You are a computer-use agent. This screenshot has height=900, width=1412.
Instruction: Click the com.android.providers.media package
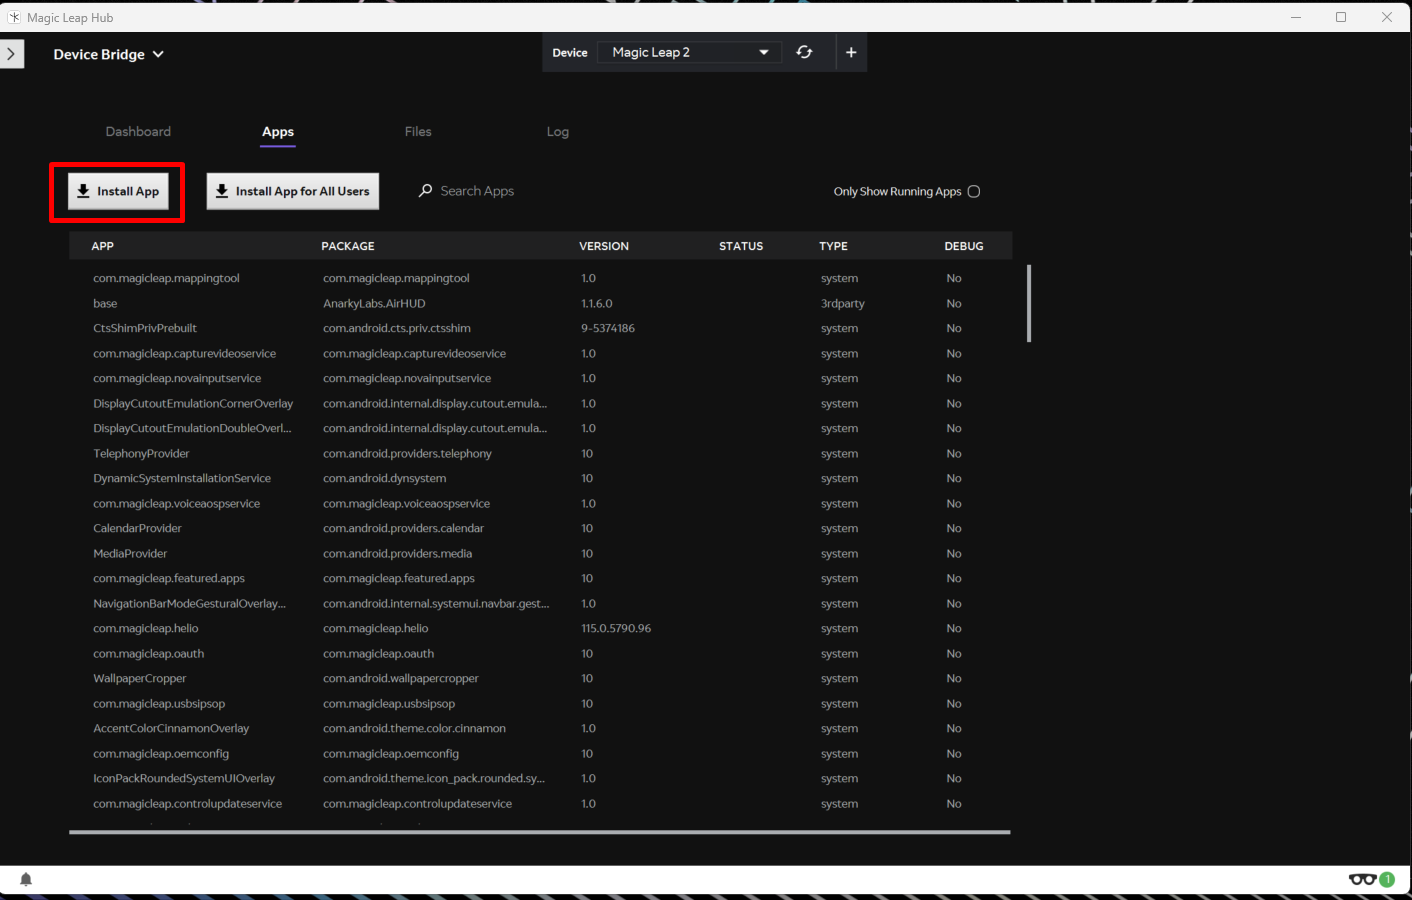coord(397,553)
